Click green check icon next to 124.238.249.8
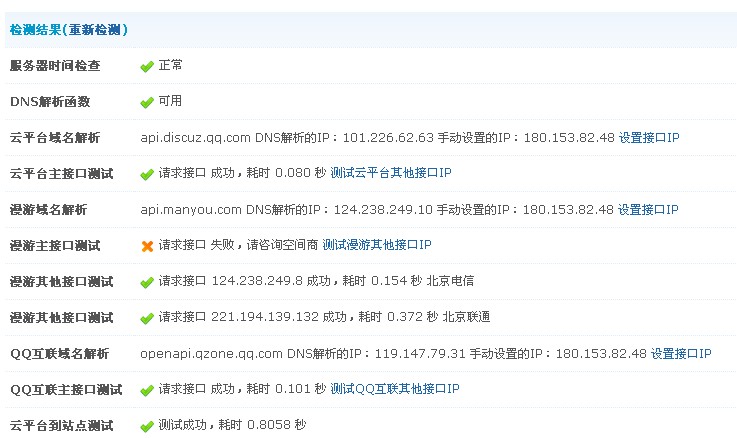This screenshot has width=737, height=438. (x=147, y=282)
